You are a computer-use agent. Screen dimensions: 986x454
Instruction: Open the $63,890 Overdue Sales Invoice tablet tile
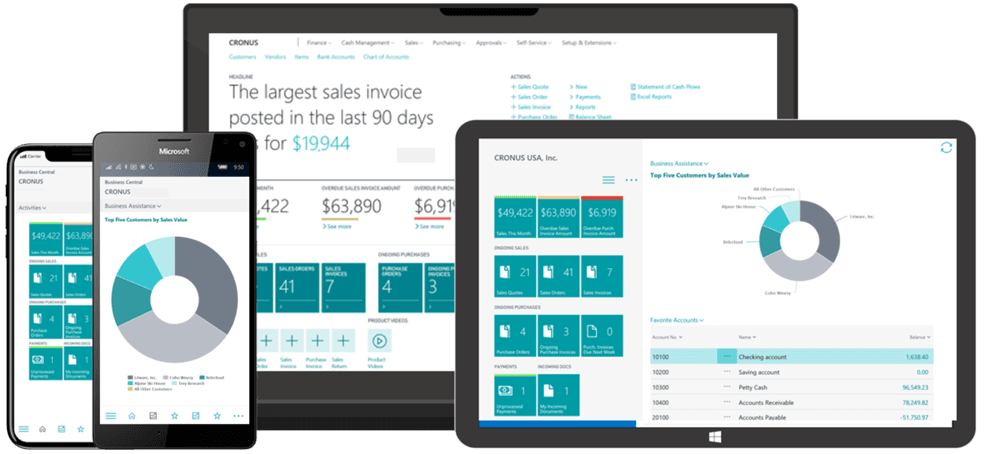click(559, 217)
